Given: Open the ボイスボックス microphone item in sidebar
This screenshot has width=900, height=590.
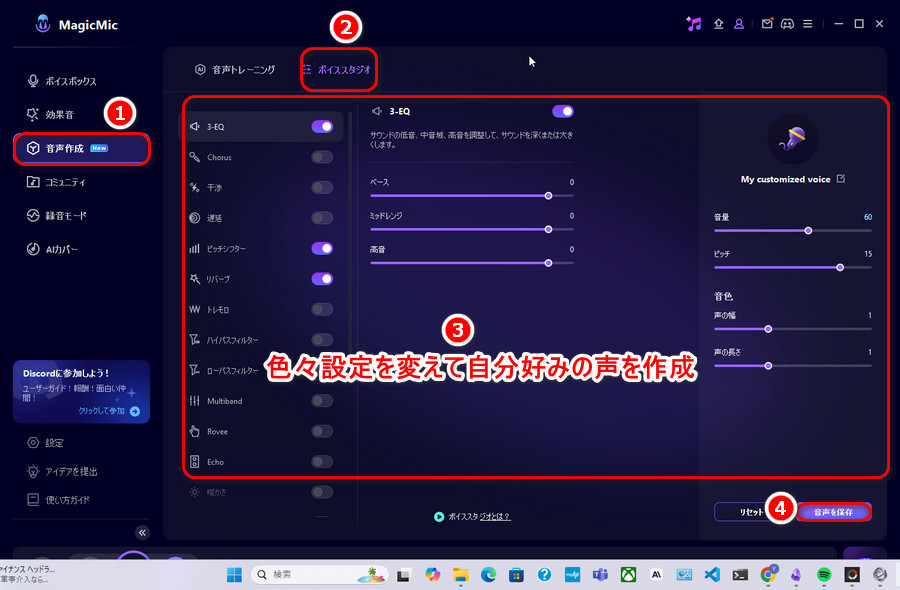Looking at the screenshot, I should coord(34,81).
